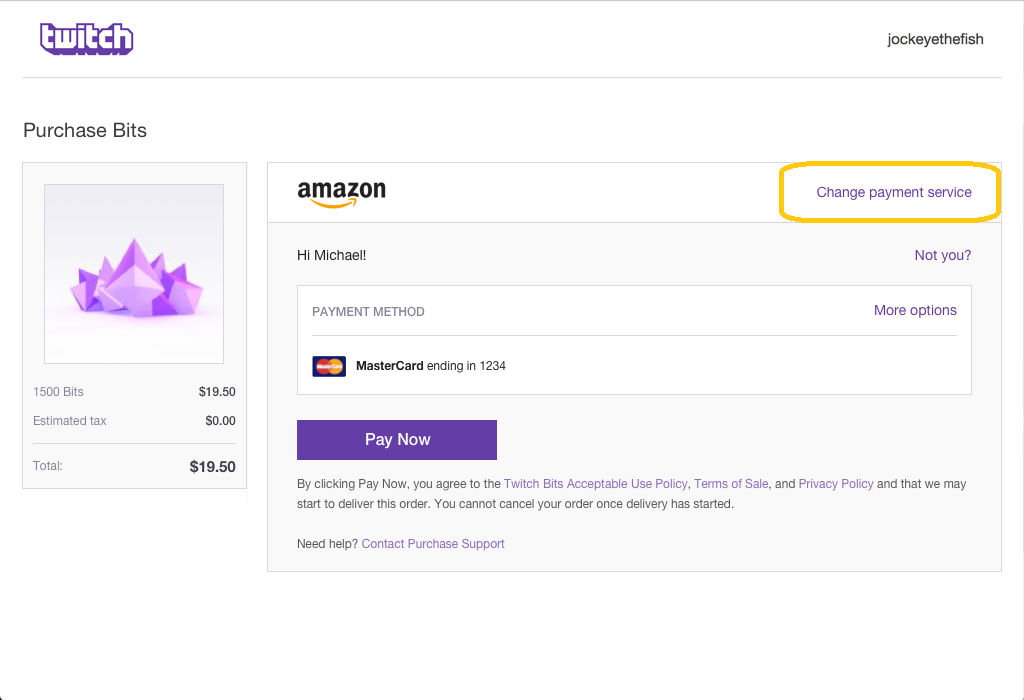Open Twitch Bits Acceptable Use Policy
This screenshot has width=1024, height=700.
595,484
